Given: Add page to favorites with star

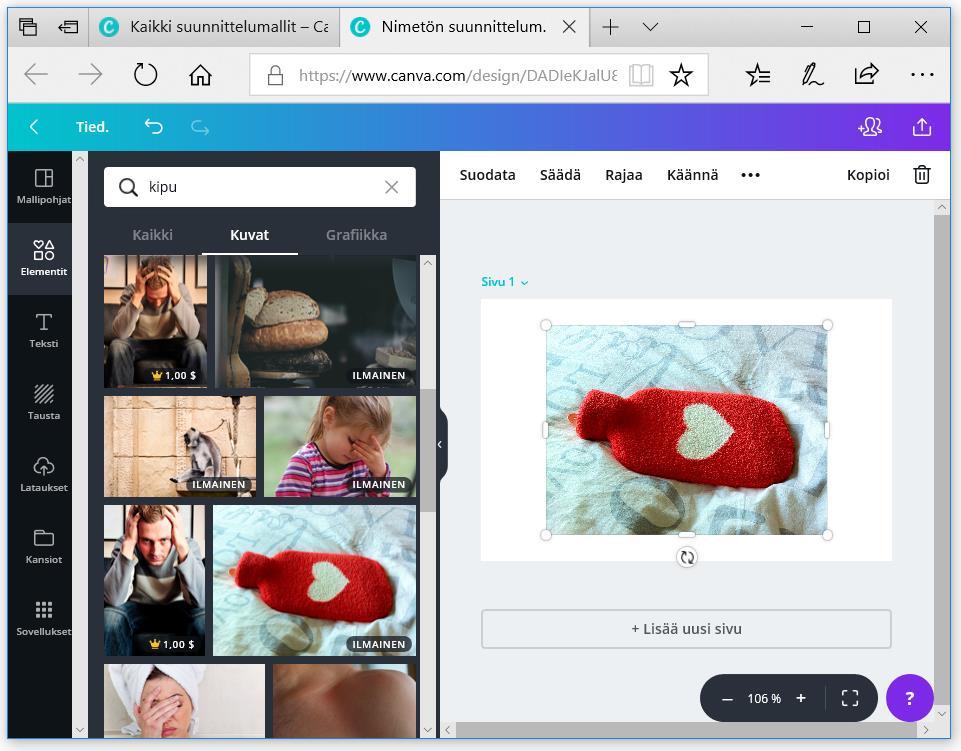Looking at the screenshot, I should (x=680, y=75).
